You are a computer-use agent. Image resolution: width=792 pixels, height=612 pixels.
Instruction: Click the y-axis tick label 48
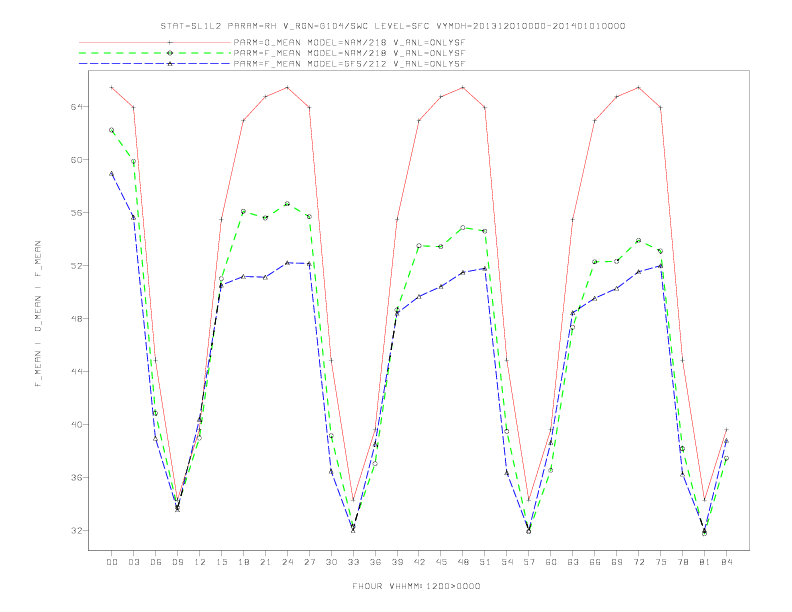click(x=77, y=319)
